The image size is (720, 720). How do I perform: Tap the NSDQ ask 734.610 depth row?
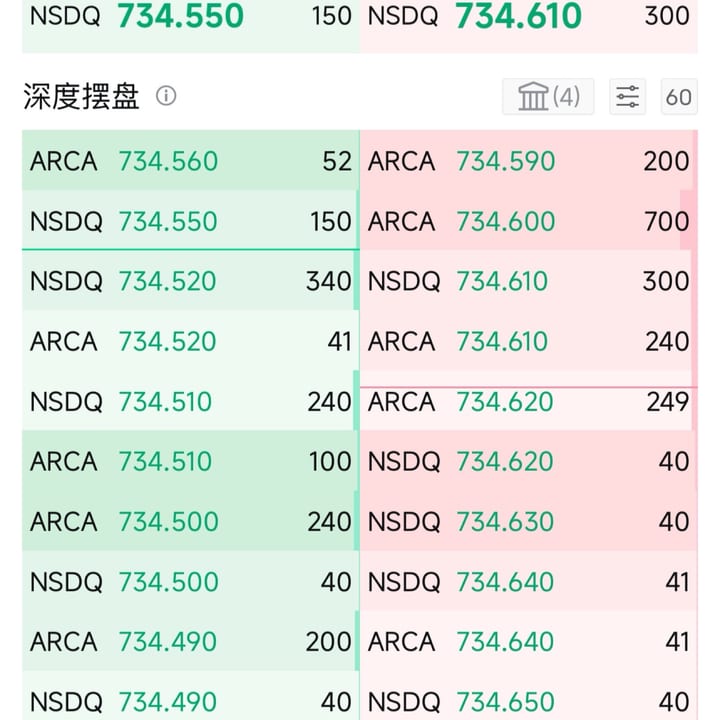[529, 281]
